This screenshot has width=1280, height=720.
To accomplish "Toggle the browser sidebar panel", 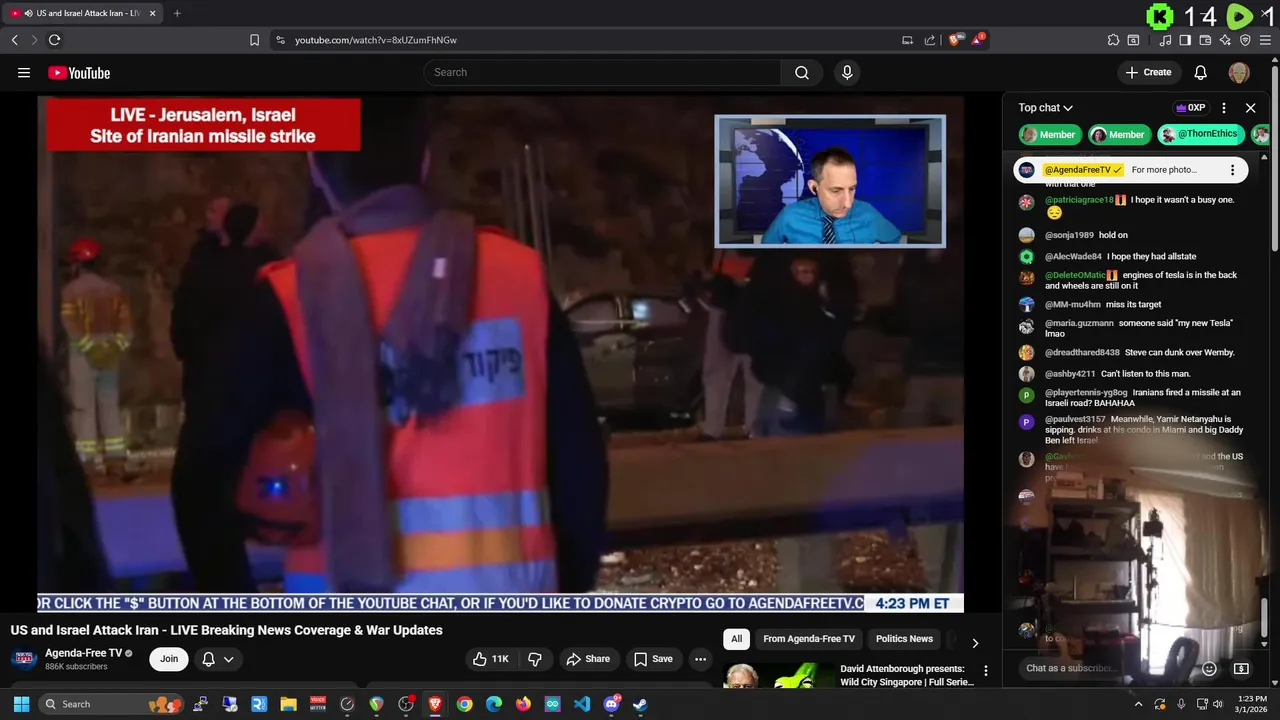I will click(1185, 40).
